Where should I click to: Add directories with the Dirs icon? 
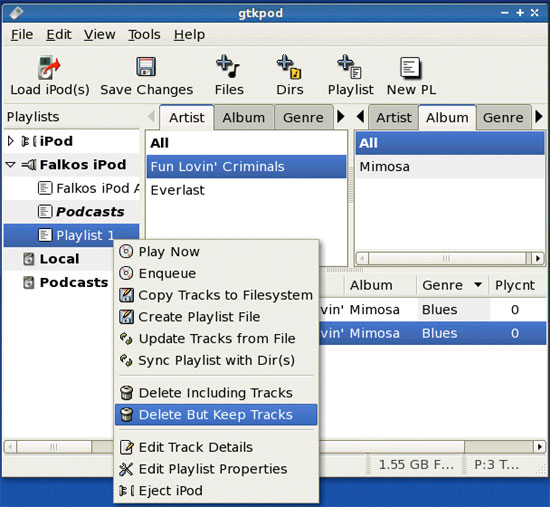coord(289,66)
